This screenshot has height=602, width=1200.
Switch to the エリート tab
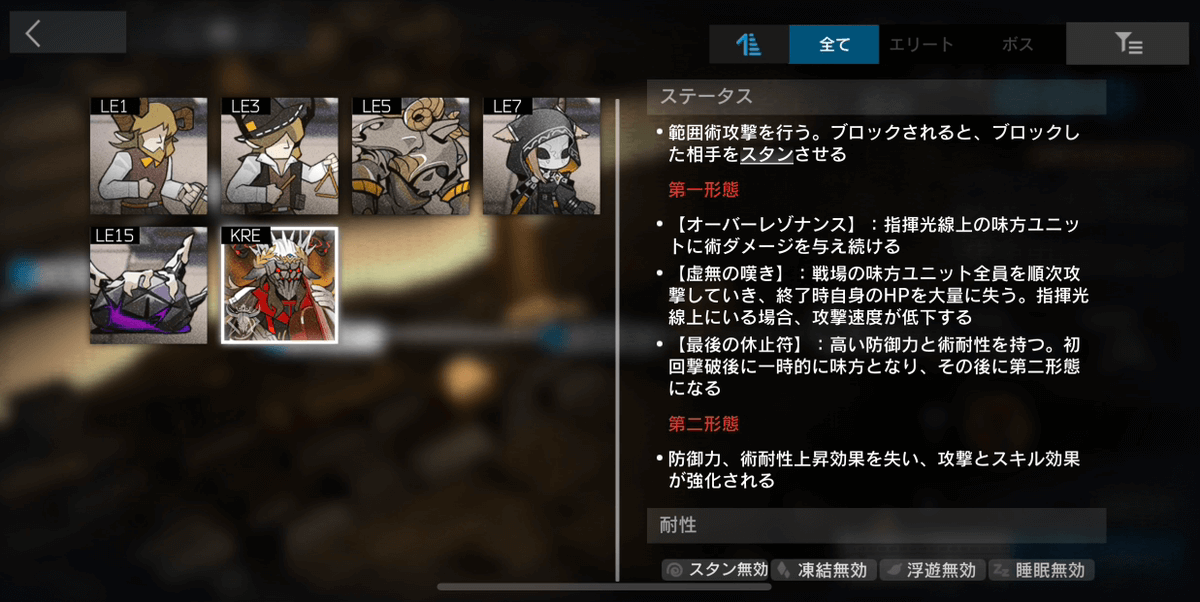pos(921,44)
